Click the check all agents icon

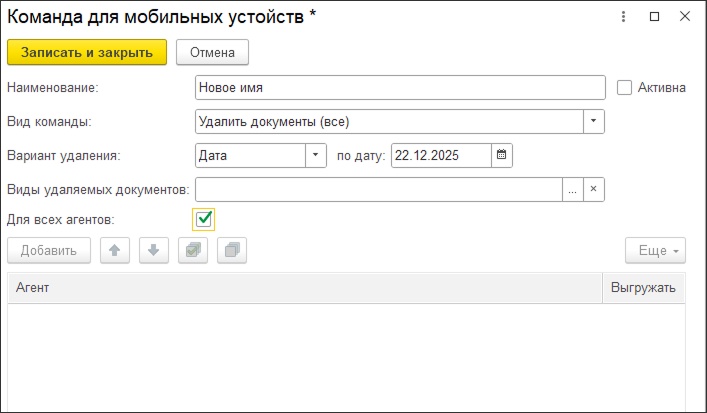pyautogui.click(x=192, y=251)
